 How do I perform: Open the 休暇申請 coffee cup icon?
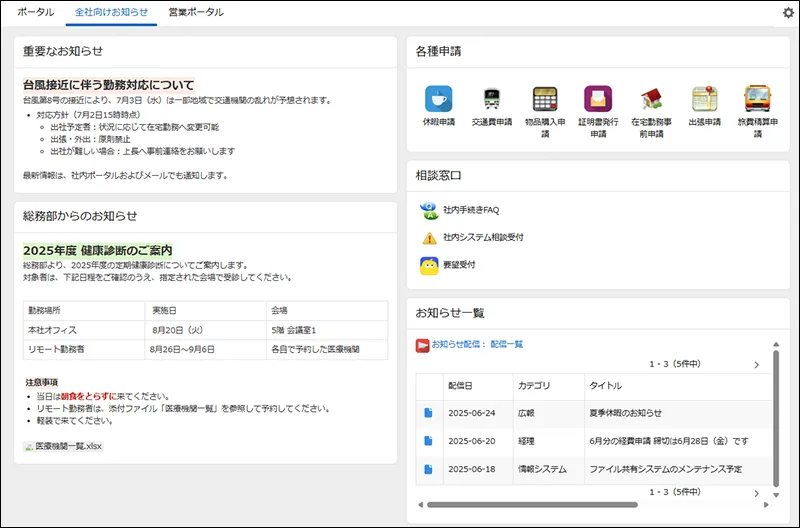(438, 98)
